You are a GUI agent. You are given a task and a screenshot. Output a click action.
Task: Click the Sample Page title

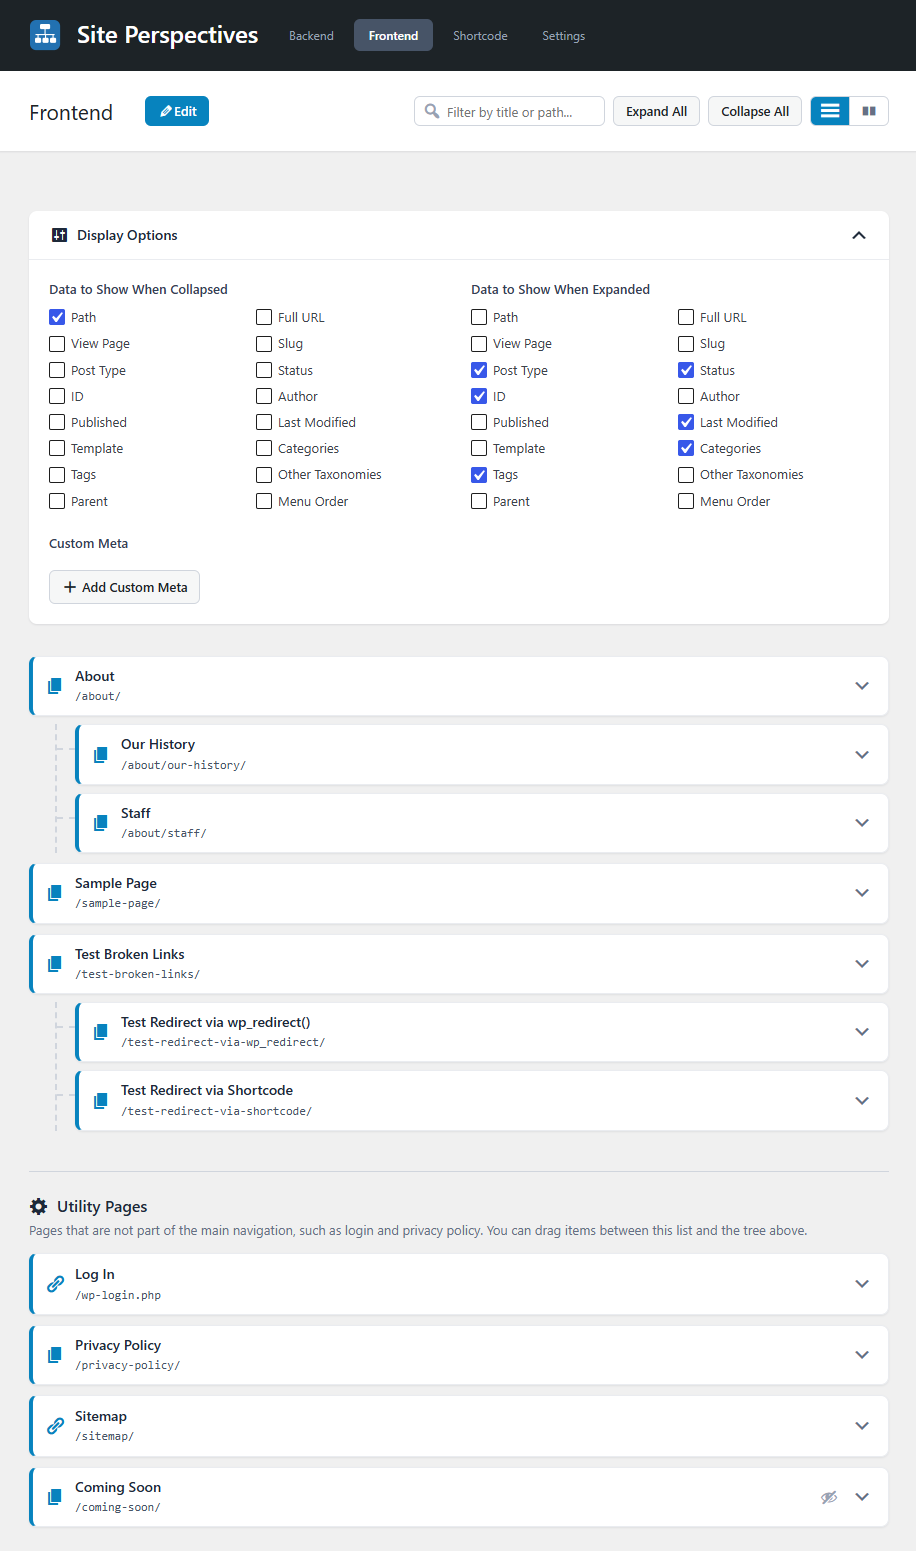(116, 883)
